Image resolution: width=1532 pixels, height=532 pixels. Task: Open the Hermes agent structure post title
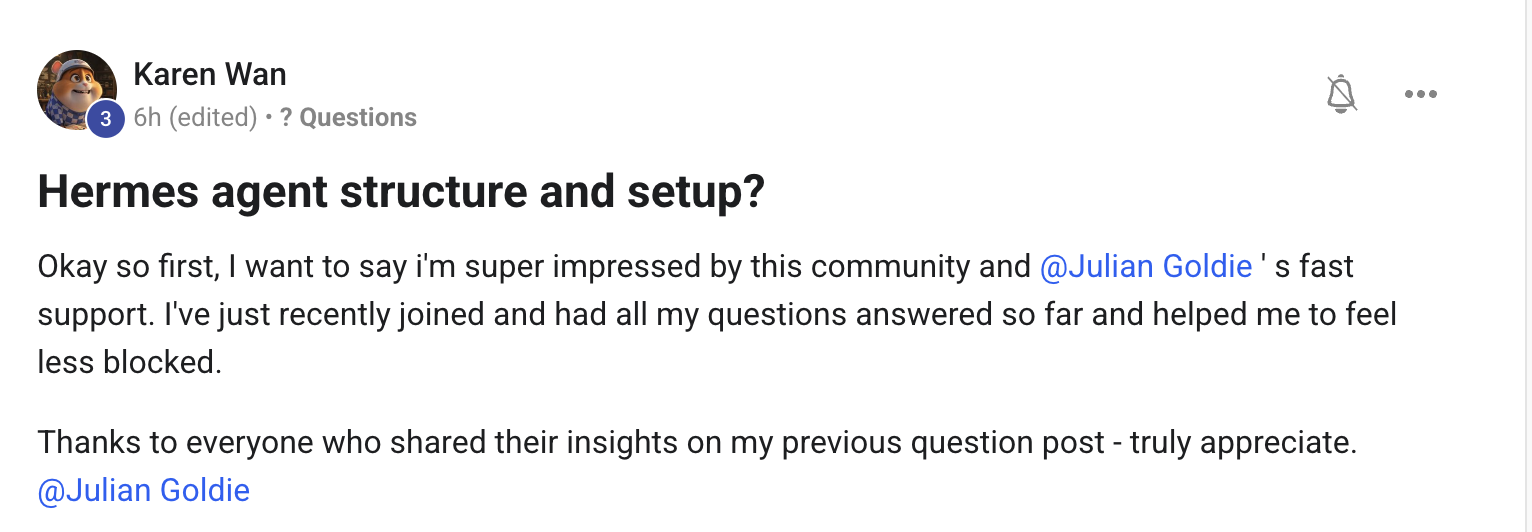click(x=401, y=193)
